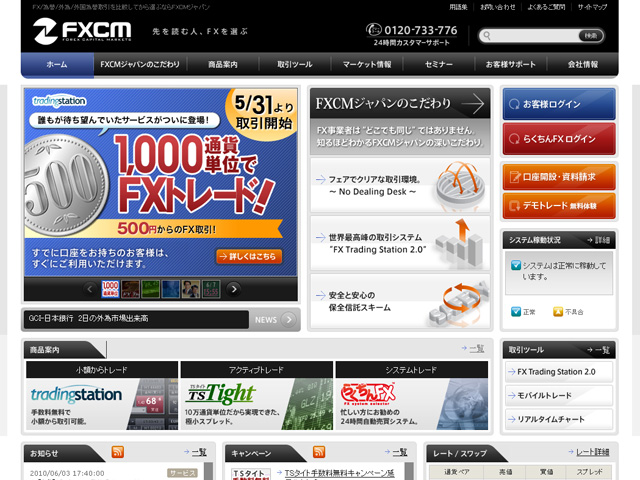Open the ホーム tab
Image resolution: width=640 pixels, height=480 pixels.
pos(56,64)
